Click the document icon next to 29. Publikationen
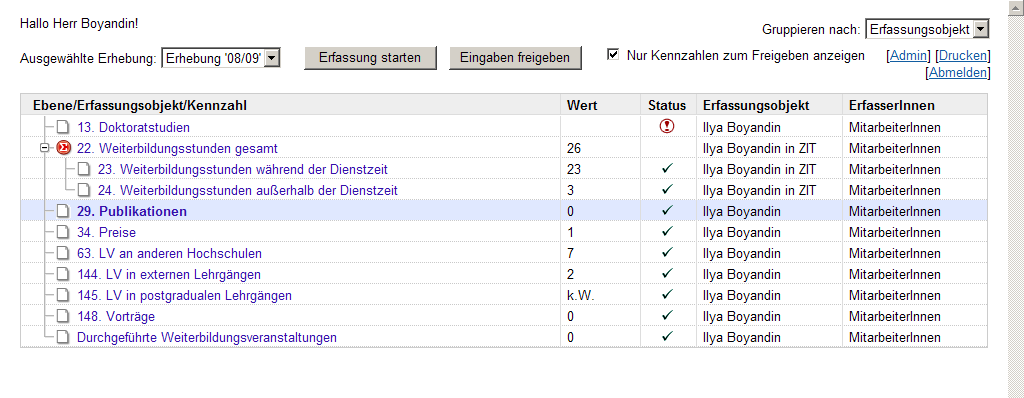 point(63,211)
